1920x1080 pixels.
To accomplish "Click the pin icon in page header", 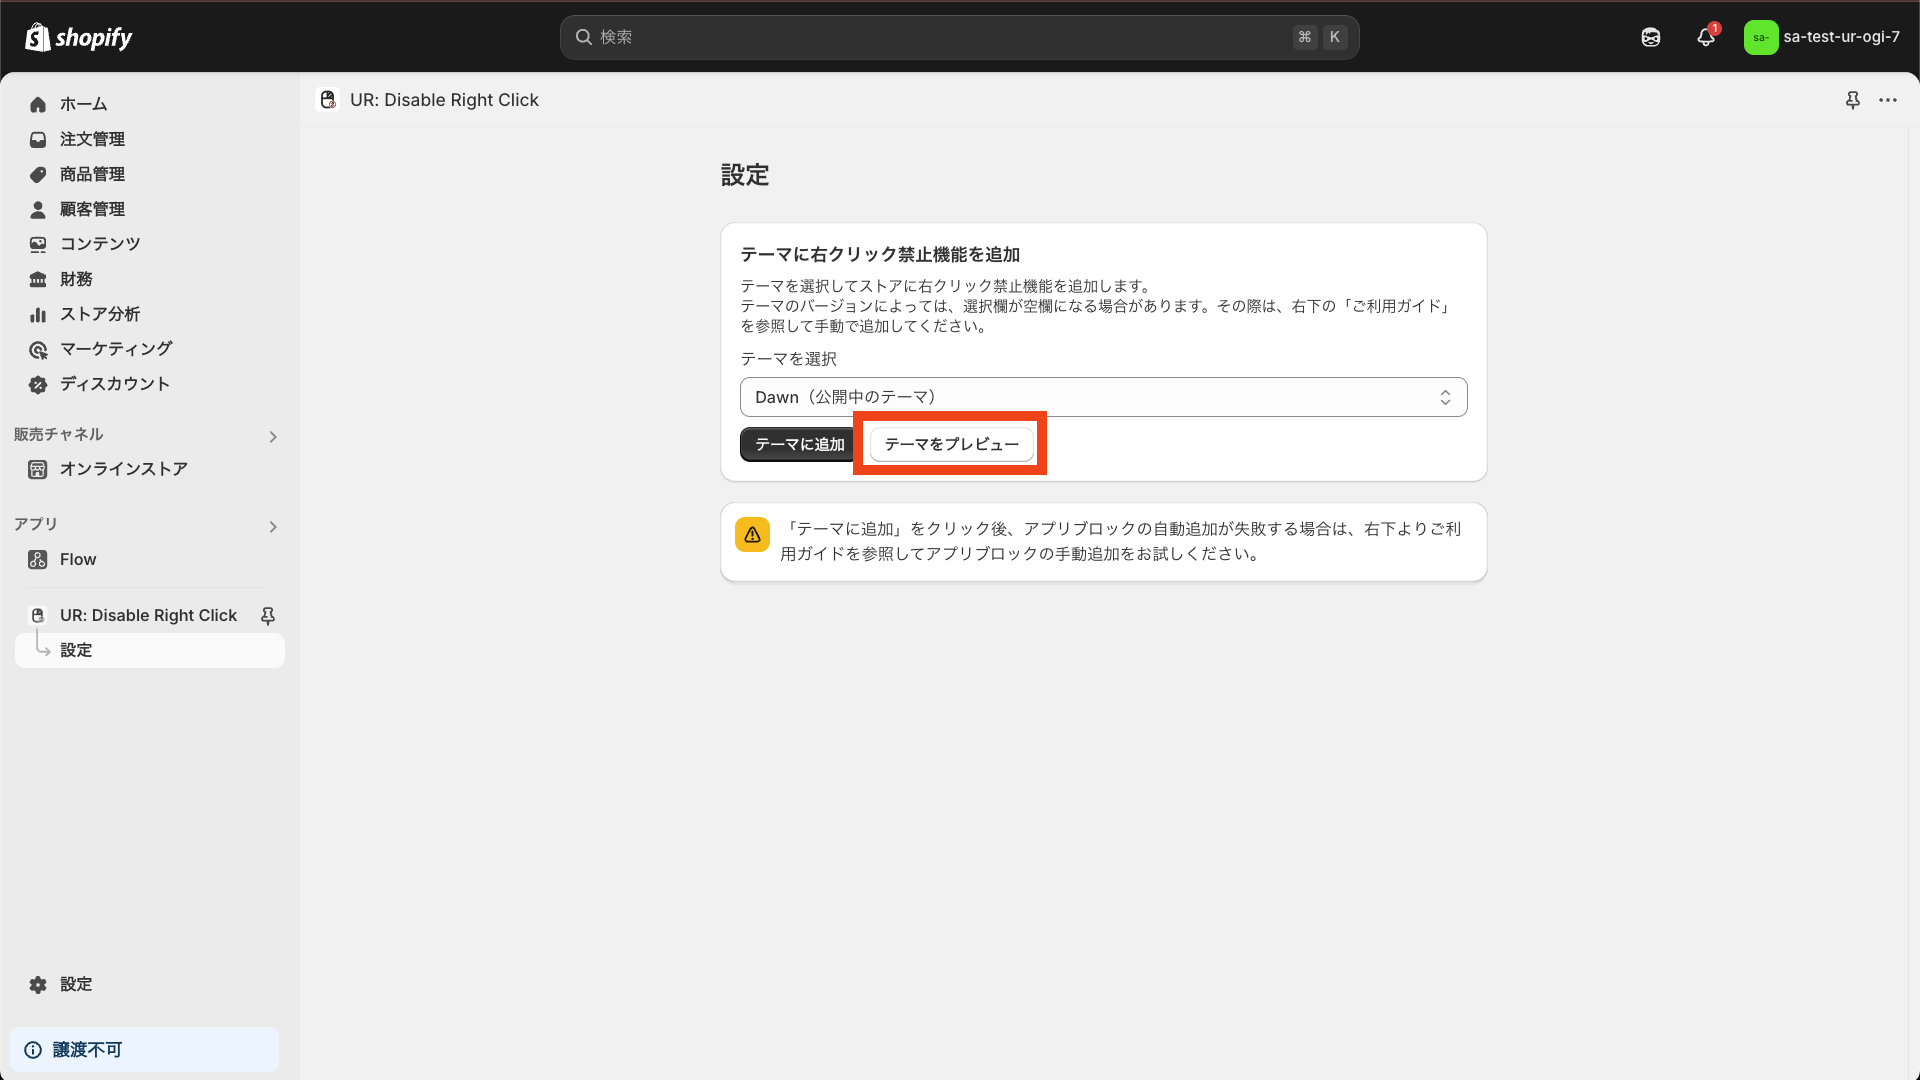I will click(x=1852, y=100).
